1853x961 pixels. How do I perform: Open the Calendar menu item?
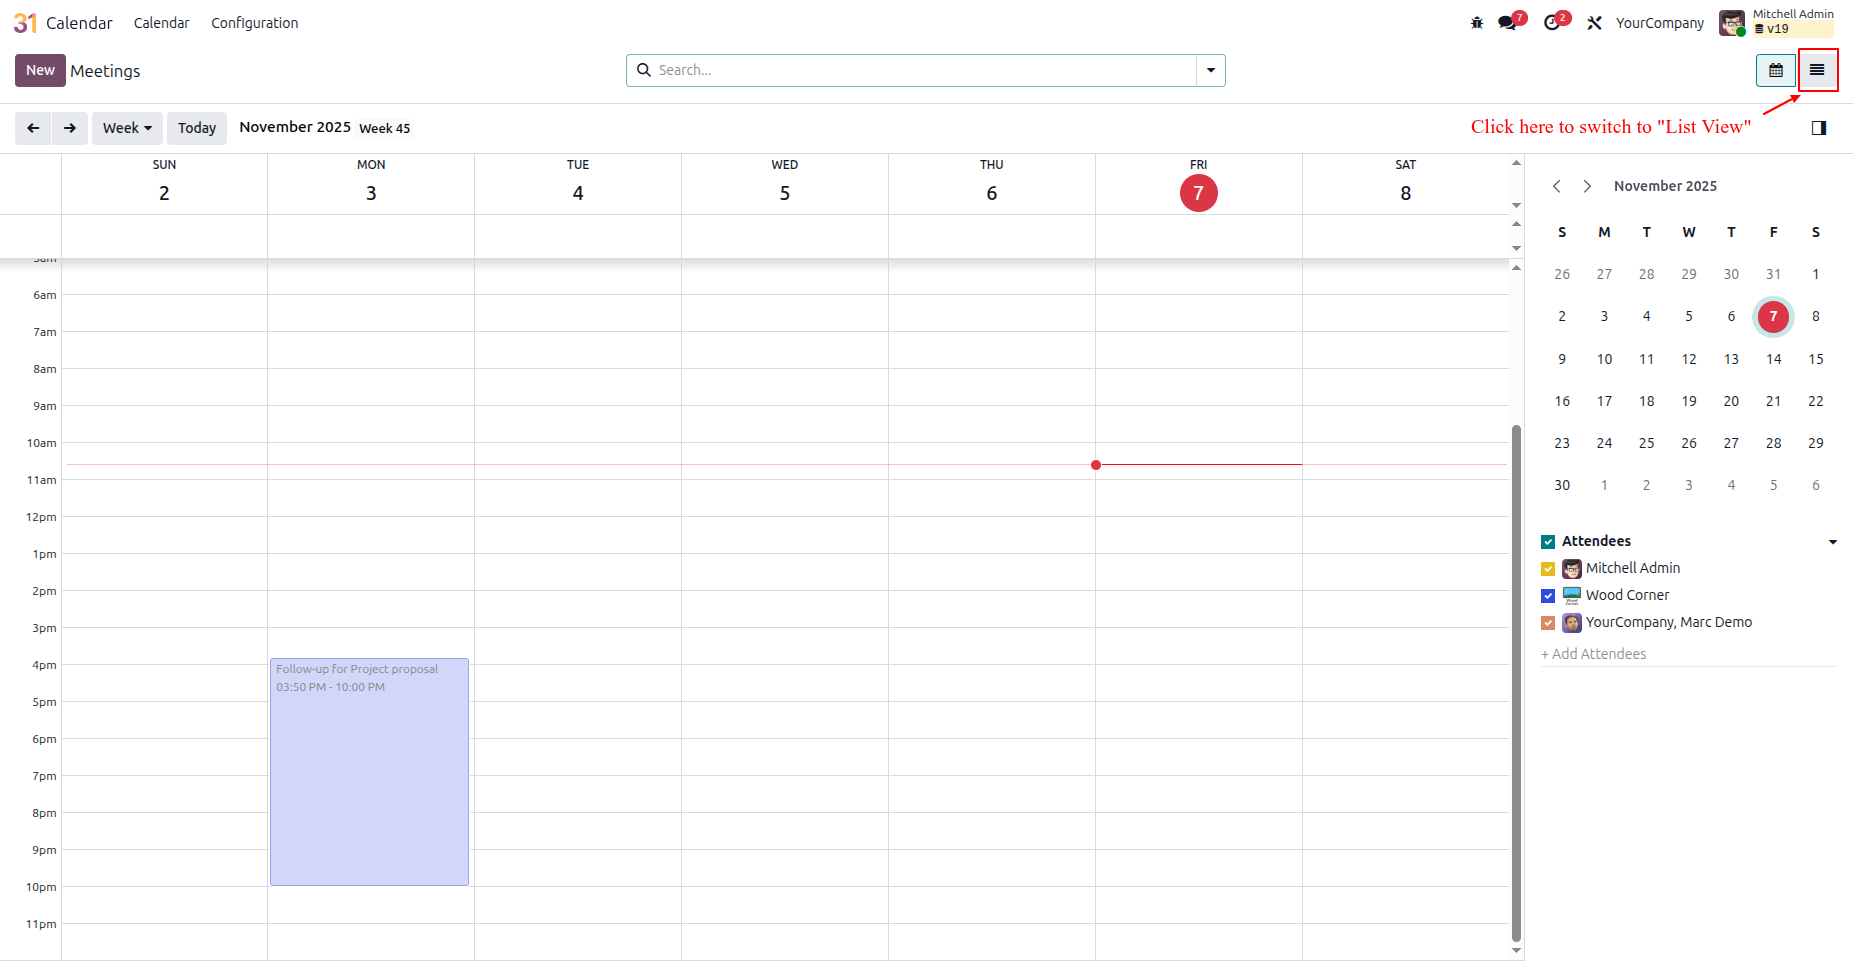161,23
